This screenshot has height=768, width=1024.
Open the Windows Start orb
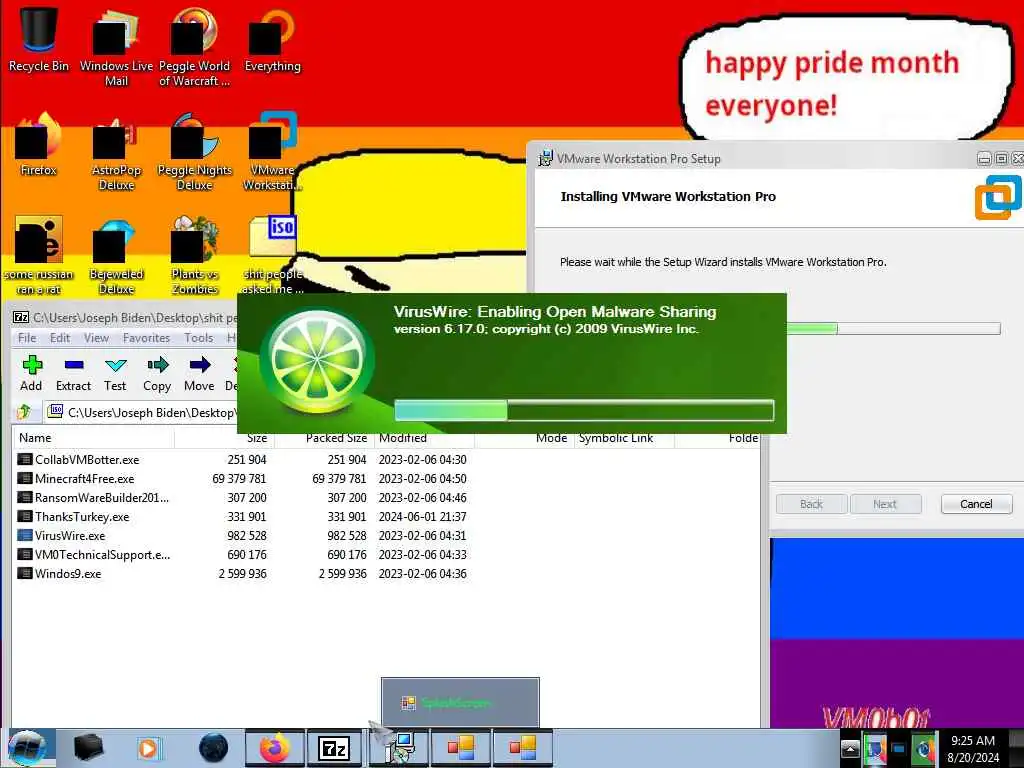26,748
